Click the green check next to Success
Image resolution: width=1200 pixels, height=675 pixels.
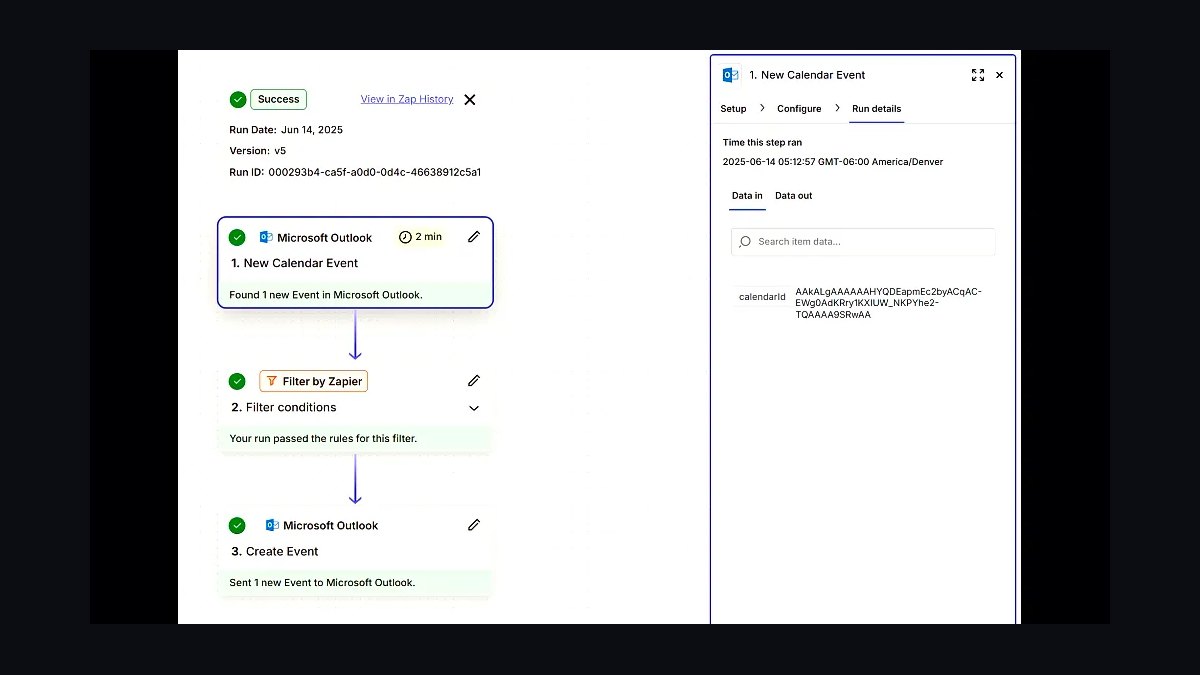point(238,99)
